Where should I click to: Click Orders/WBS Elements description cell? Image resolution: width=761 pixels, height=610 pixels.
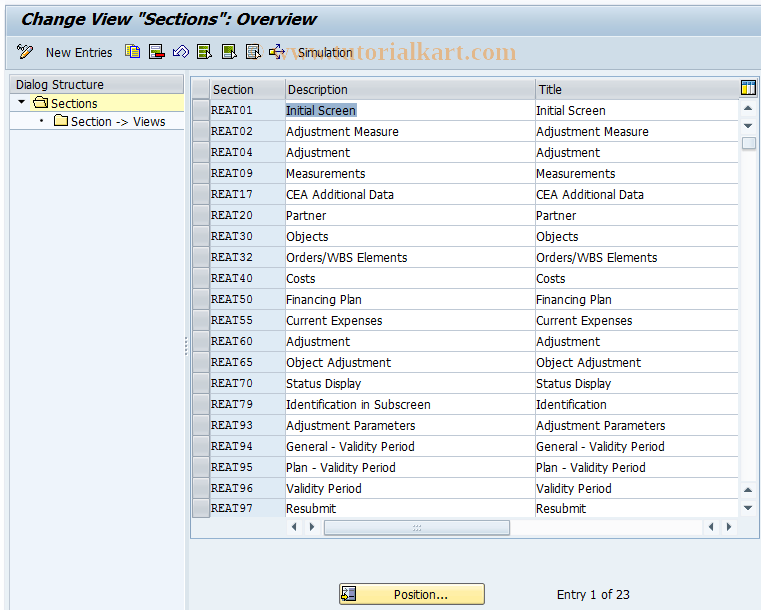coord(410,257)
